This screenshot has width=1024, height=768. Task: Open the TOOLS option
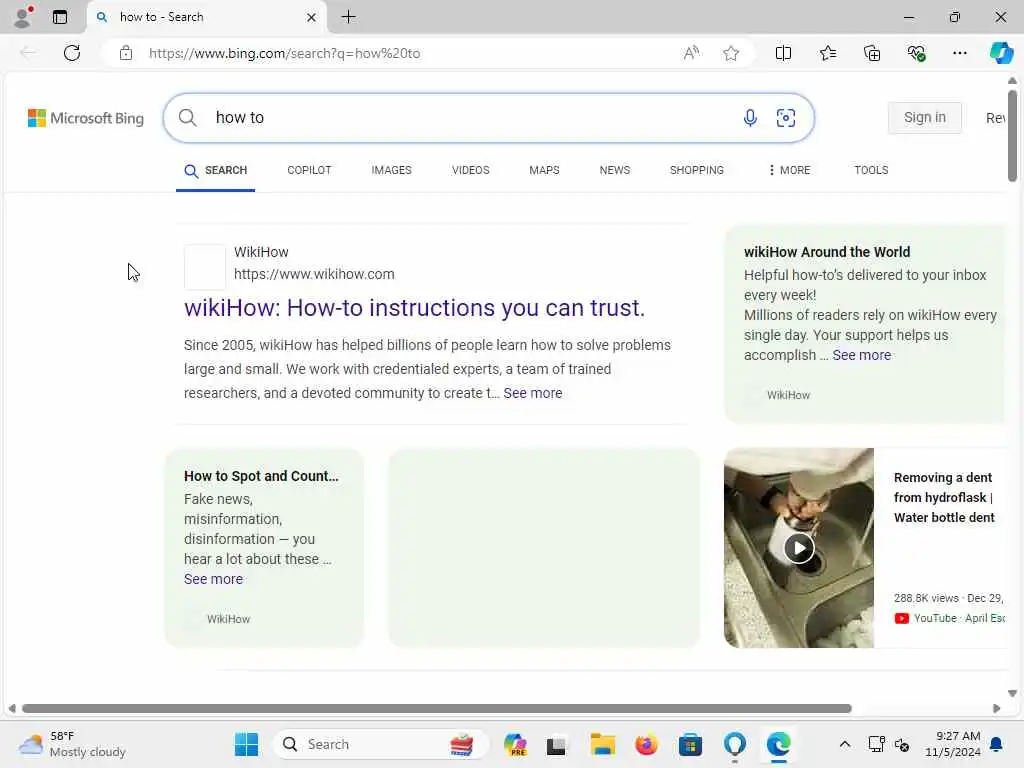871,170
